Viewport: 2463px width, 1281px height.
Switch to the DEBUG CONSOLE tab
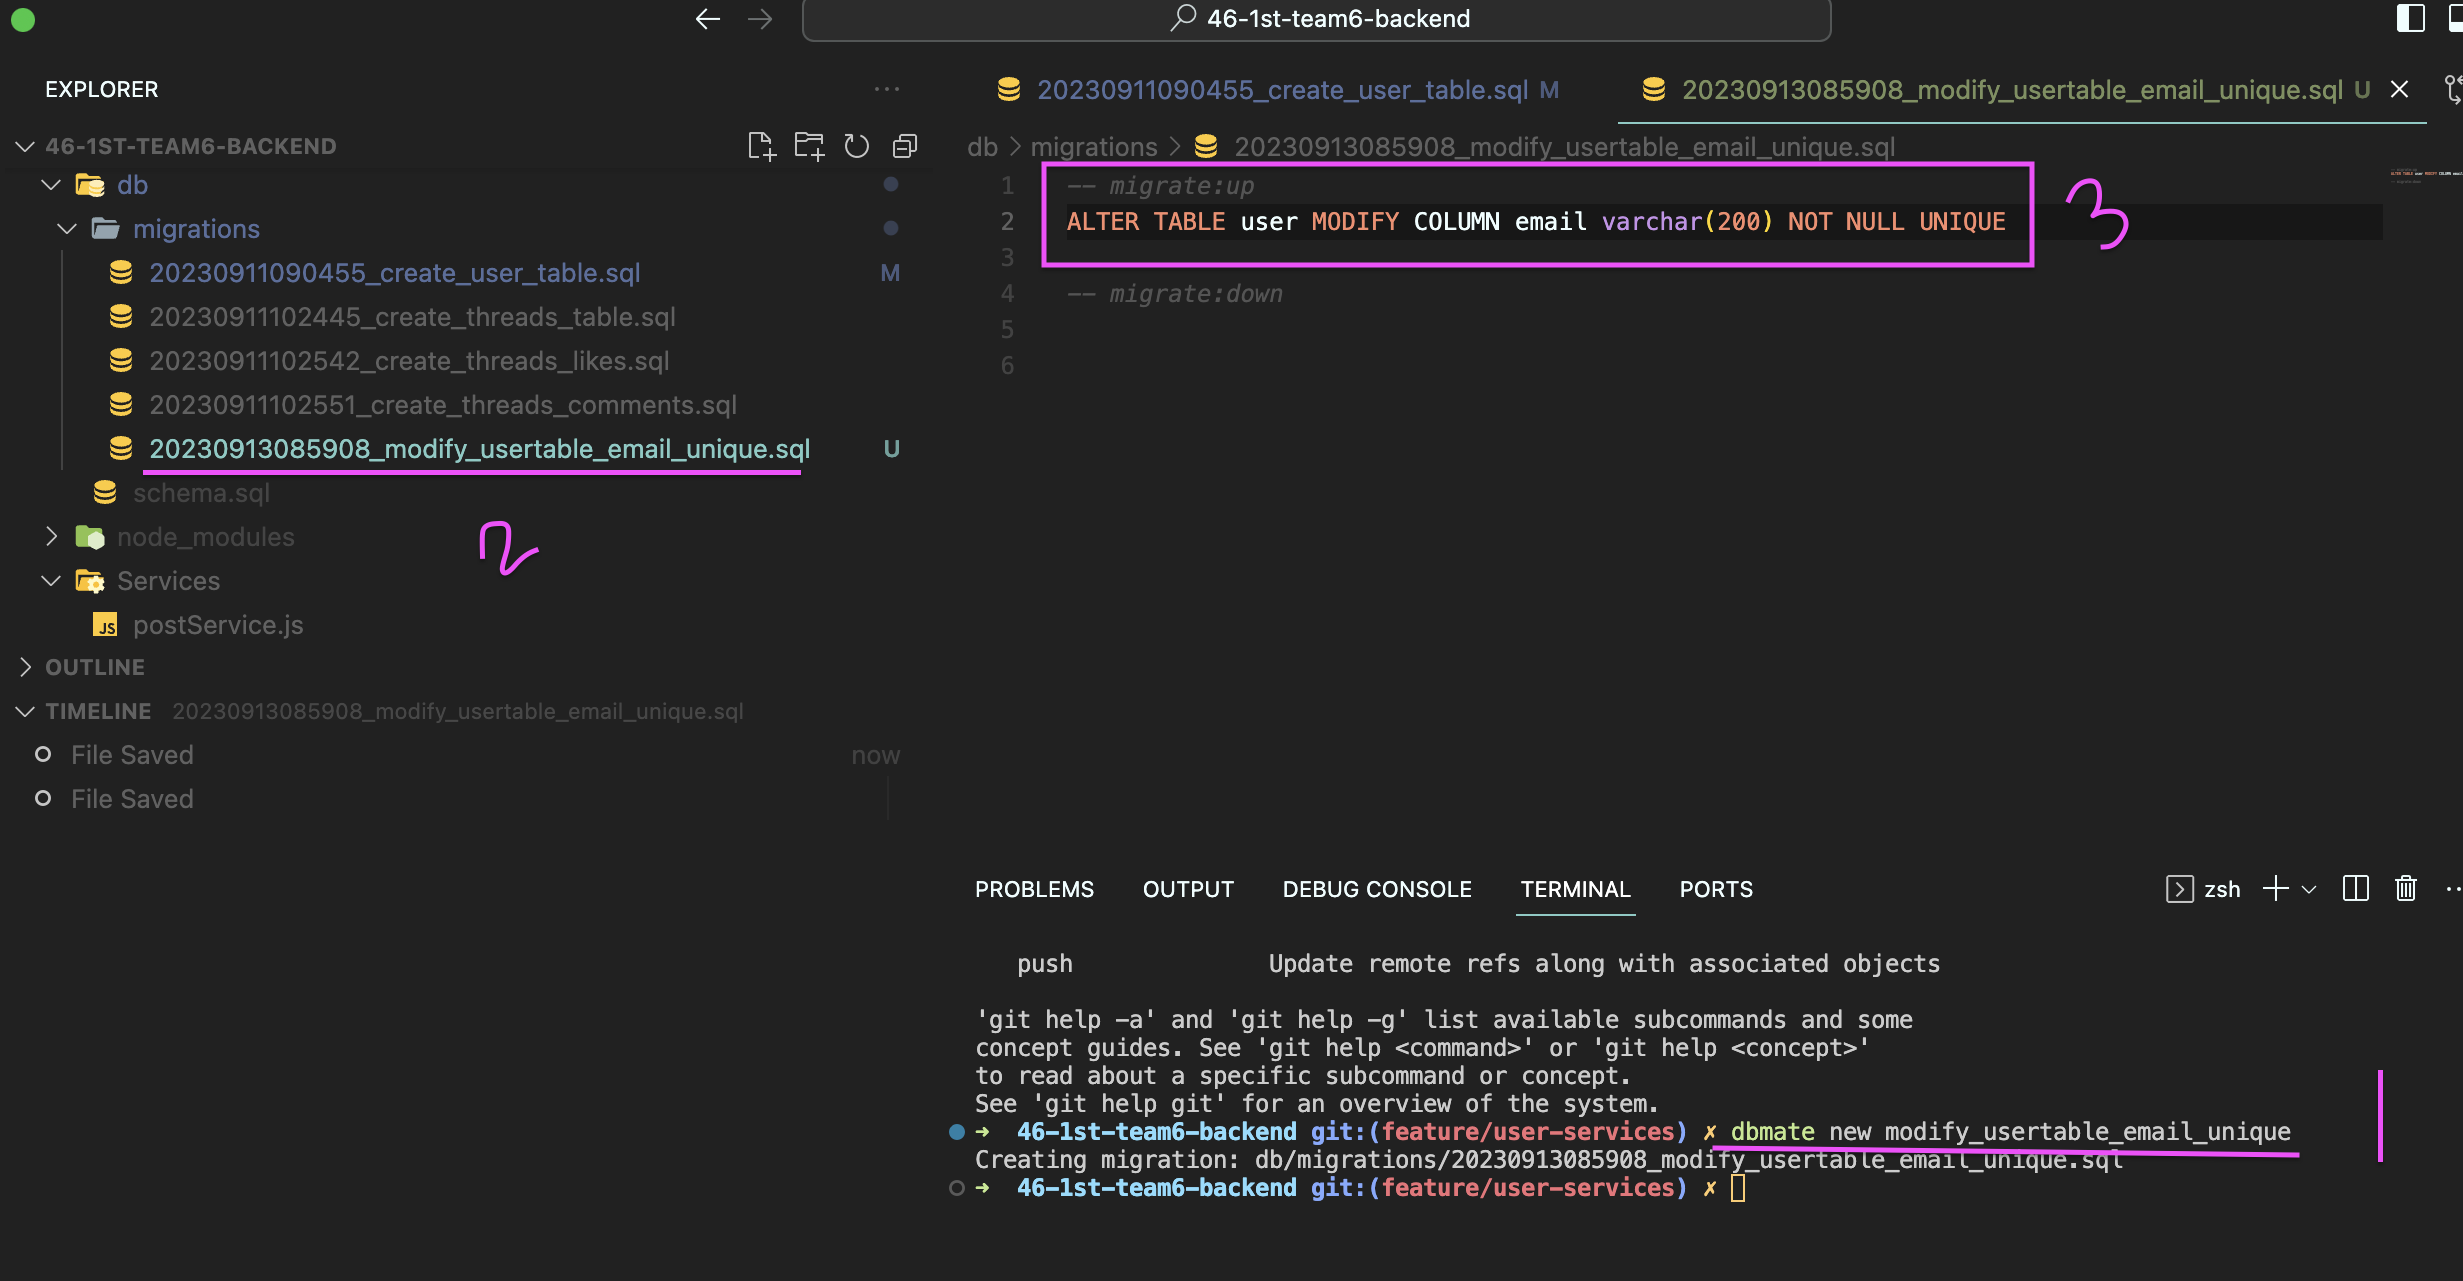[x=1376, y=889]
